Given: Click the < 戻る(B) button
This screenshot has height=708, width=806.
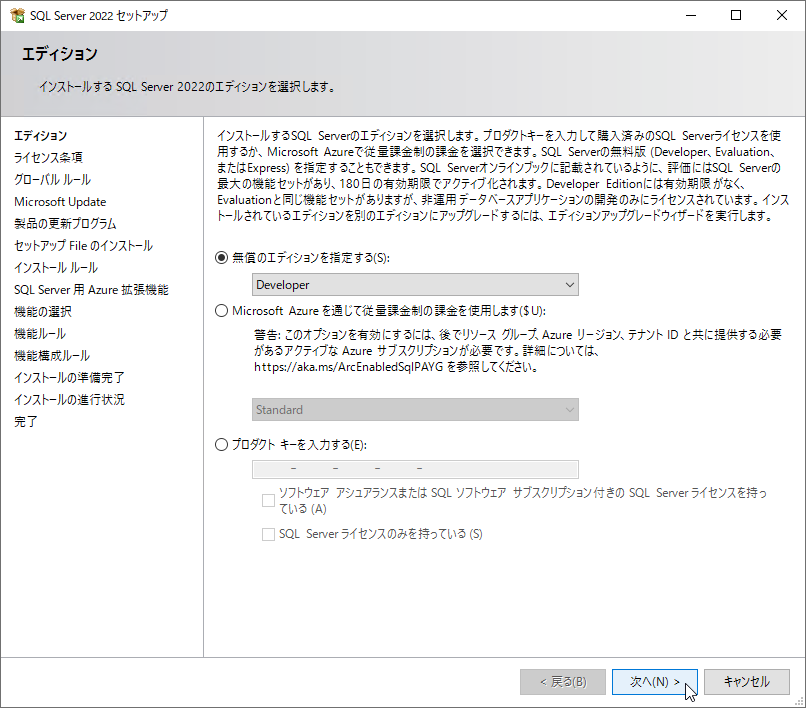Looking at the screenshot, I should [563, 682].
